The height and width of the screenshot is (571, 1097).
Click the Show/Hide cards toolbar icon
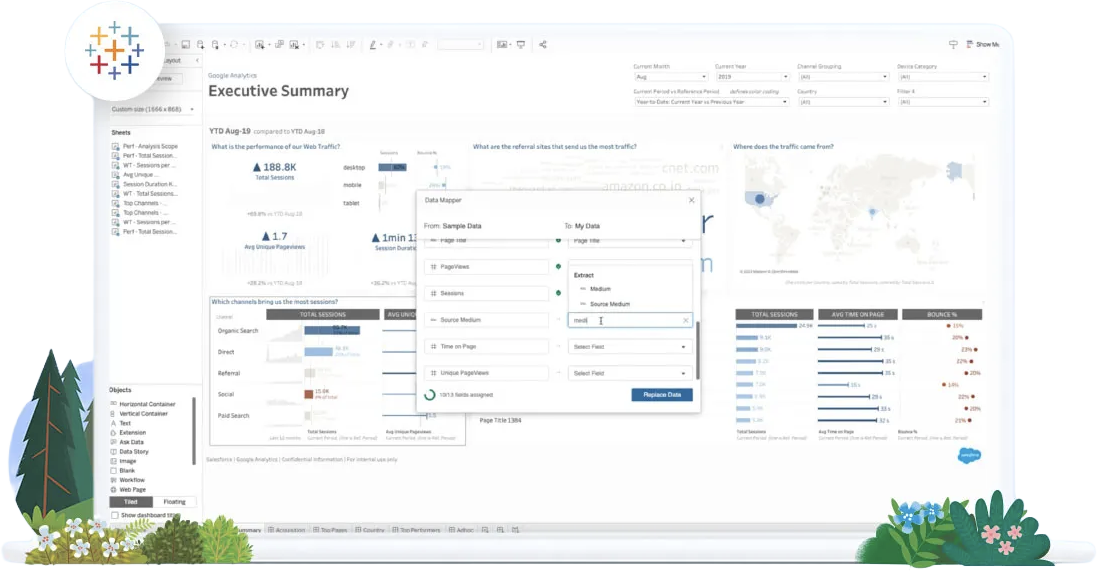click(x=502, y=45)
